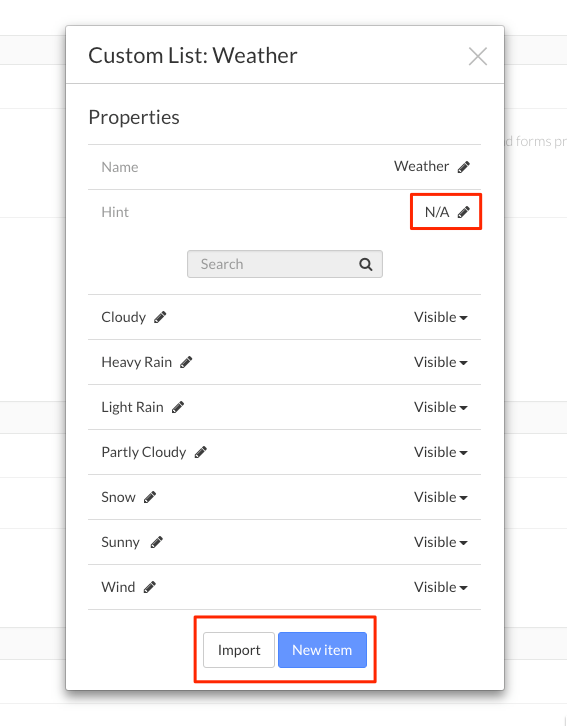Add a New item to list
Viewport: 567px width, 726px height.
(x=322, y=650)
